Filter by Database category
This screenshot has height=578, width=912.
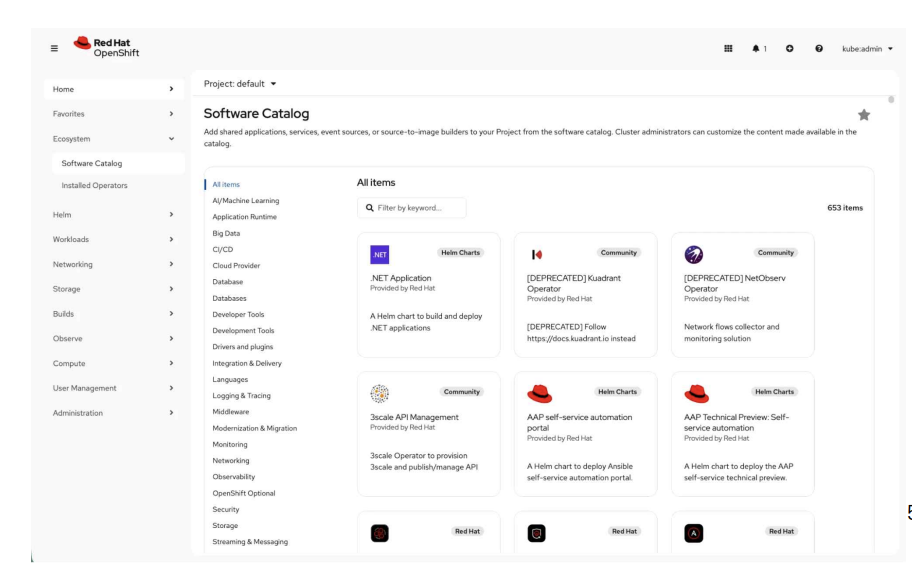[x=227, y=282]
